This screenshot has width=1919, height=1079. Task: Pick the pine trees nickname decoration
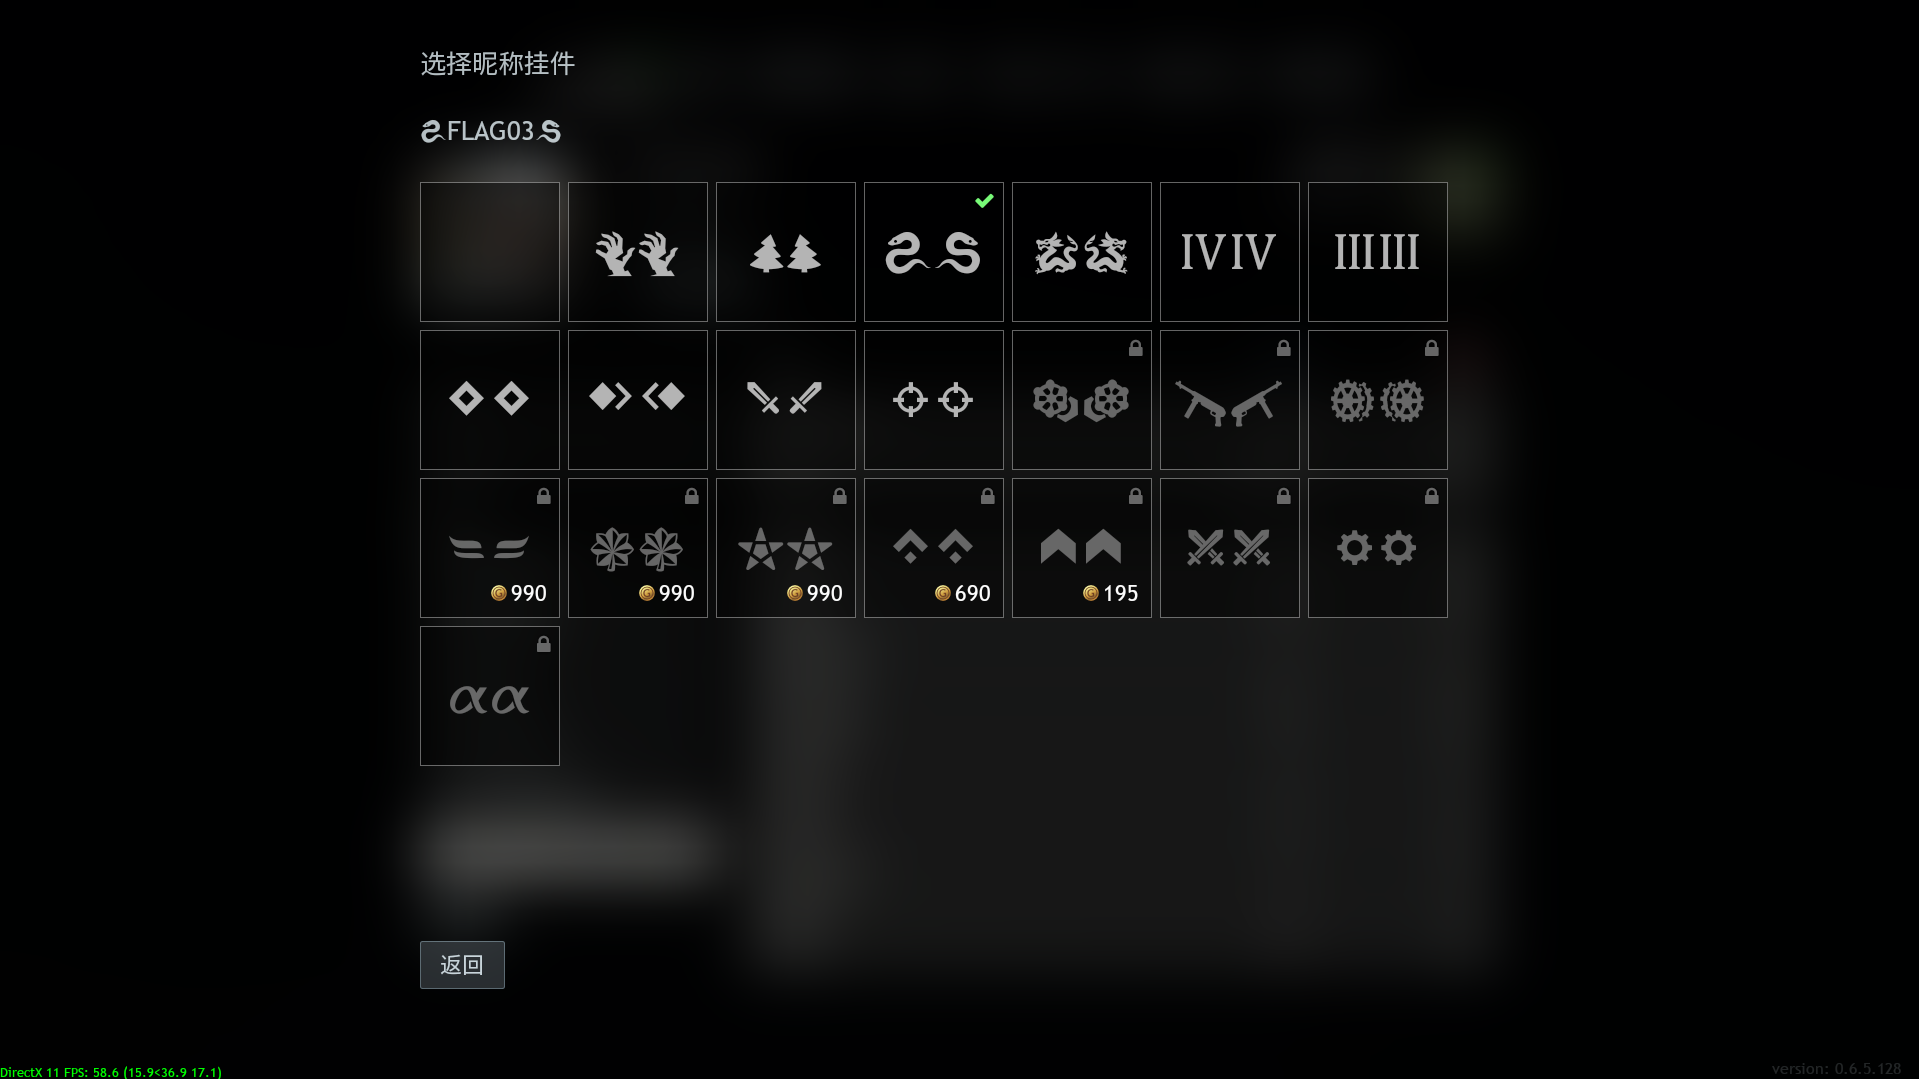point(786,252)
